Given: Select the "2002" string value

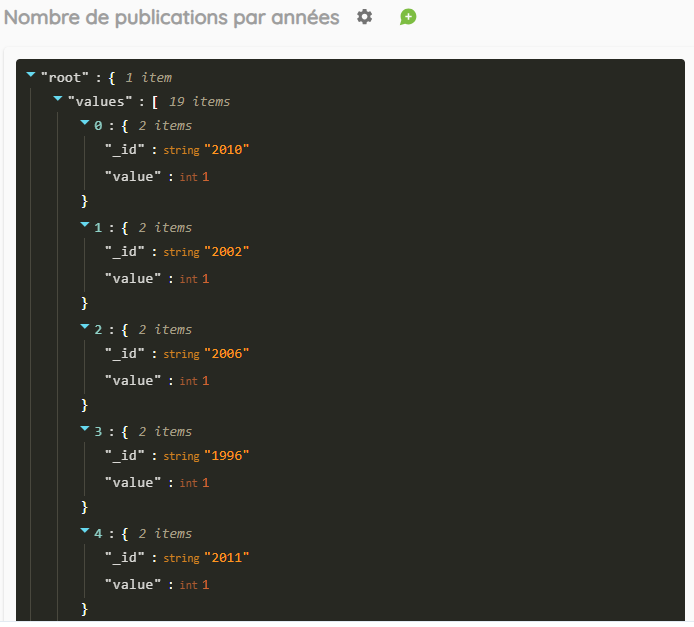Looking at the screenshot, I should pos(227,252).
